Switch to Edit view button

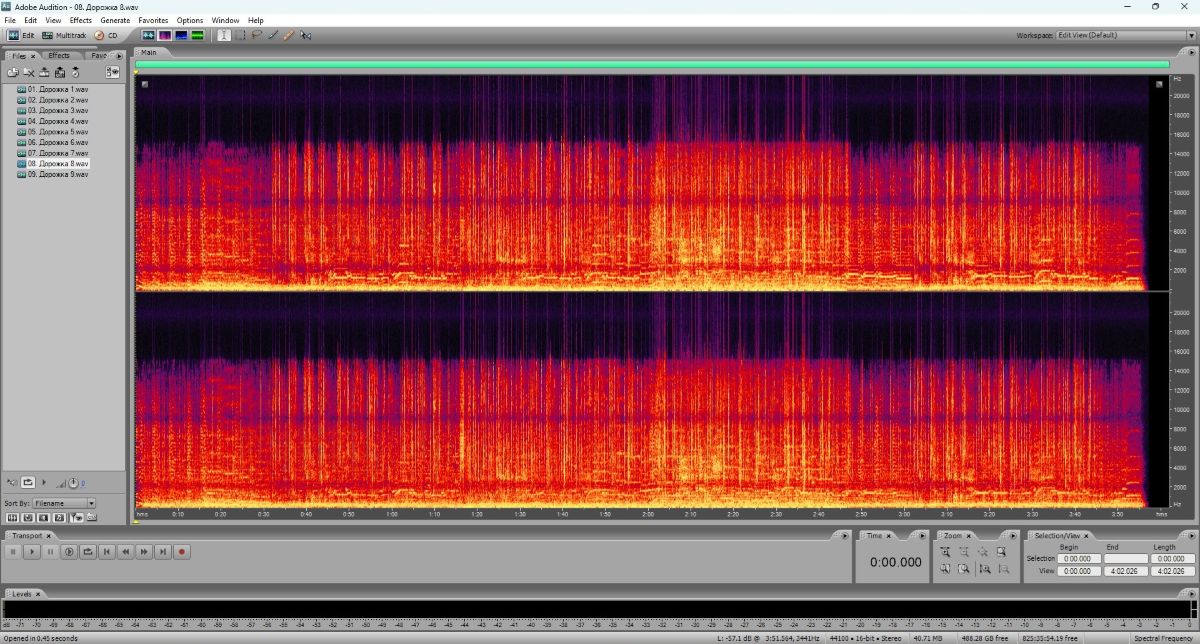(19, 35)
